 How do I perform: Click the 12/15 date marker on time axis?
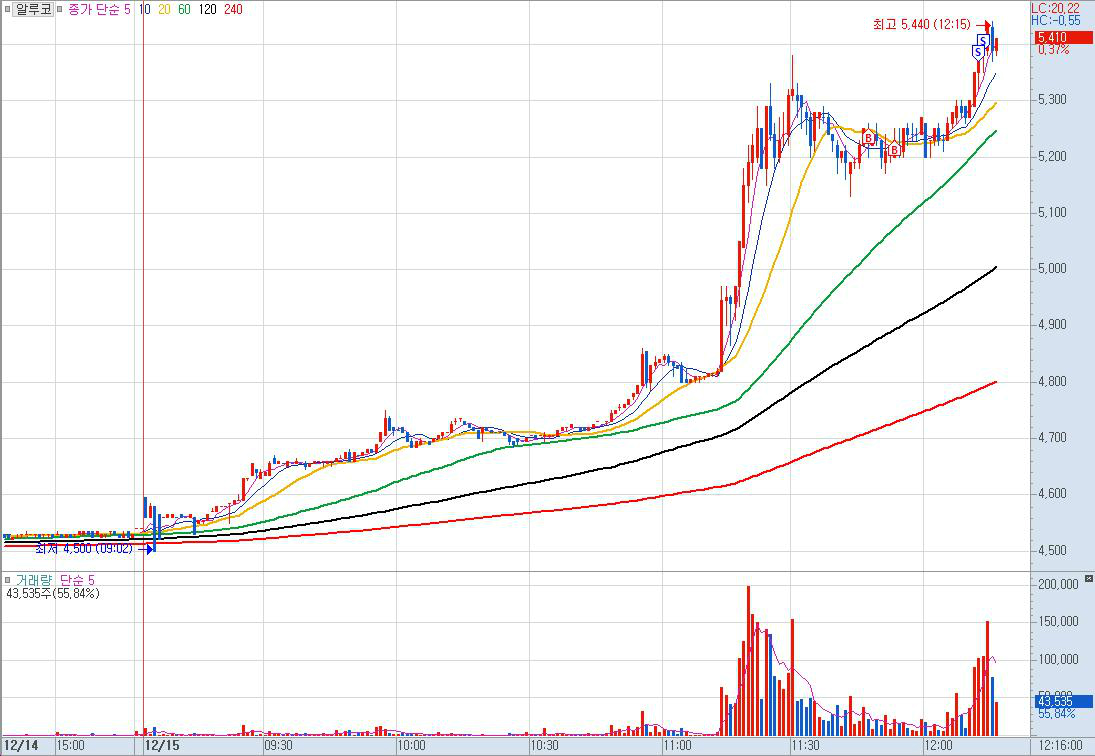tap(162, 745)
